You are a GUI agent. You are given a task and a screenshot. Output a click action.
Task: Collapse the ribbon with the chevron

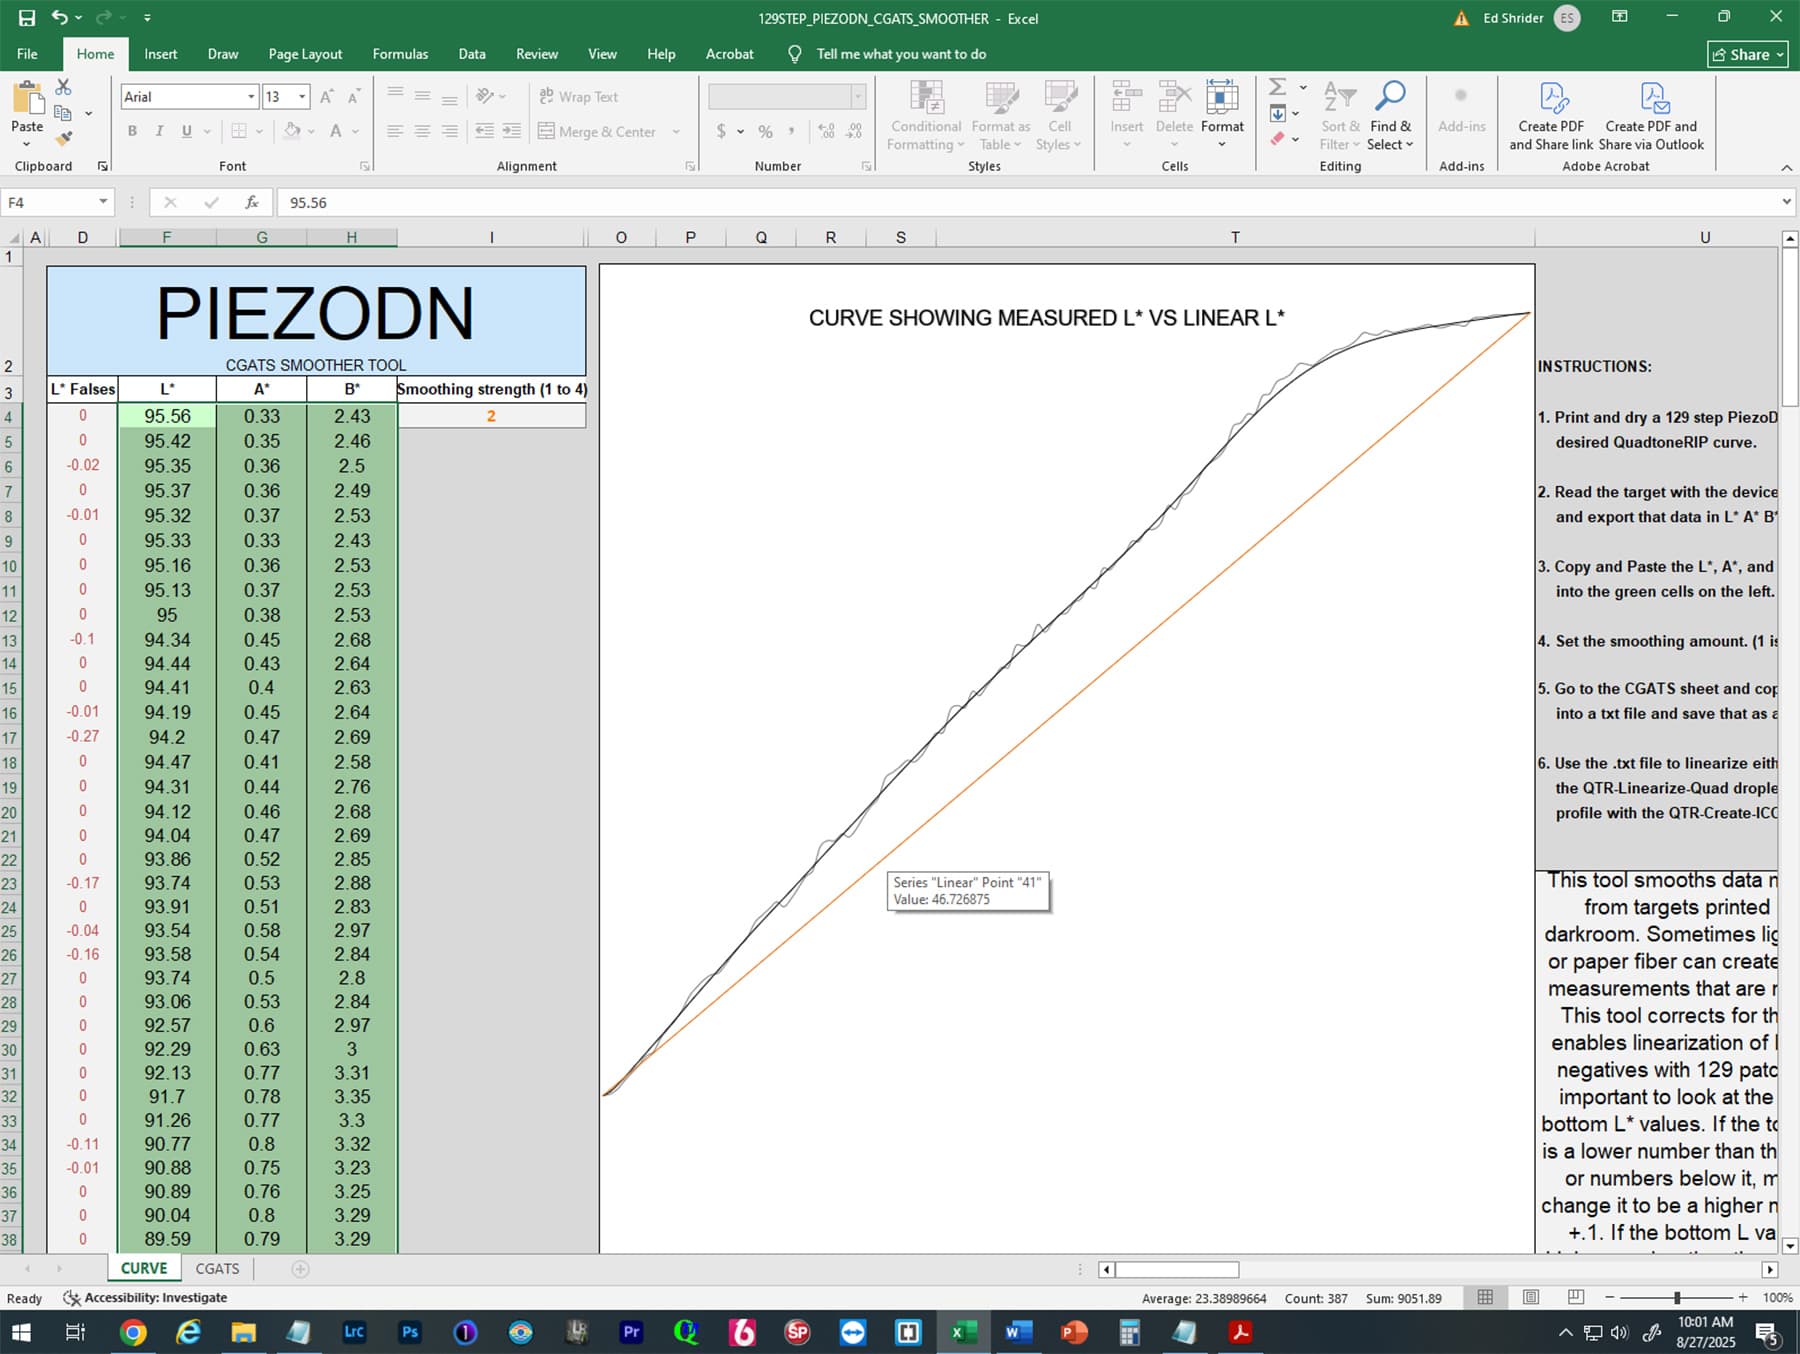pyautogui.click(x=1786, y=167)
